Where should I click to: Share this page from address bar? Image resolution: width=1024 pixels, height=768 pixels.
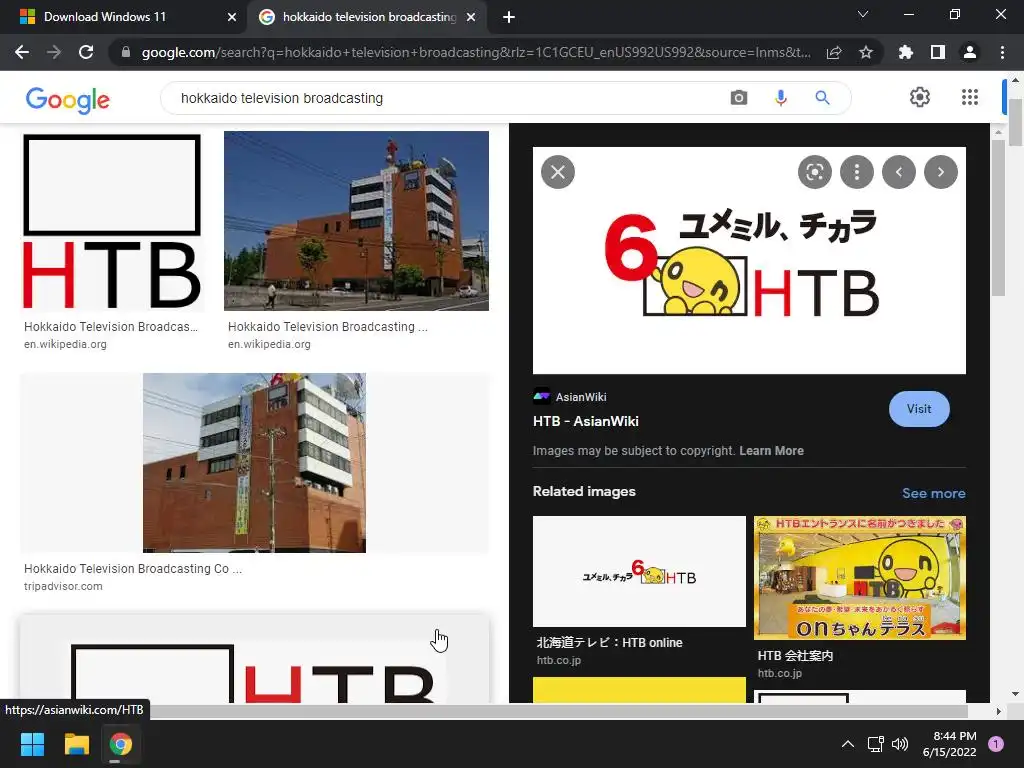(834, 52)
